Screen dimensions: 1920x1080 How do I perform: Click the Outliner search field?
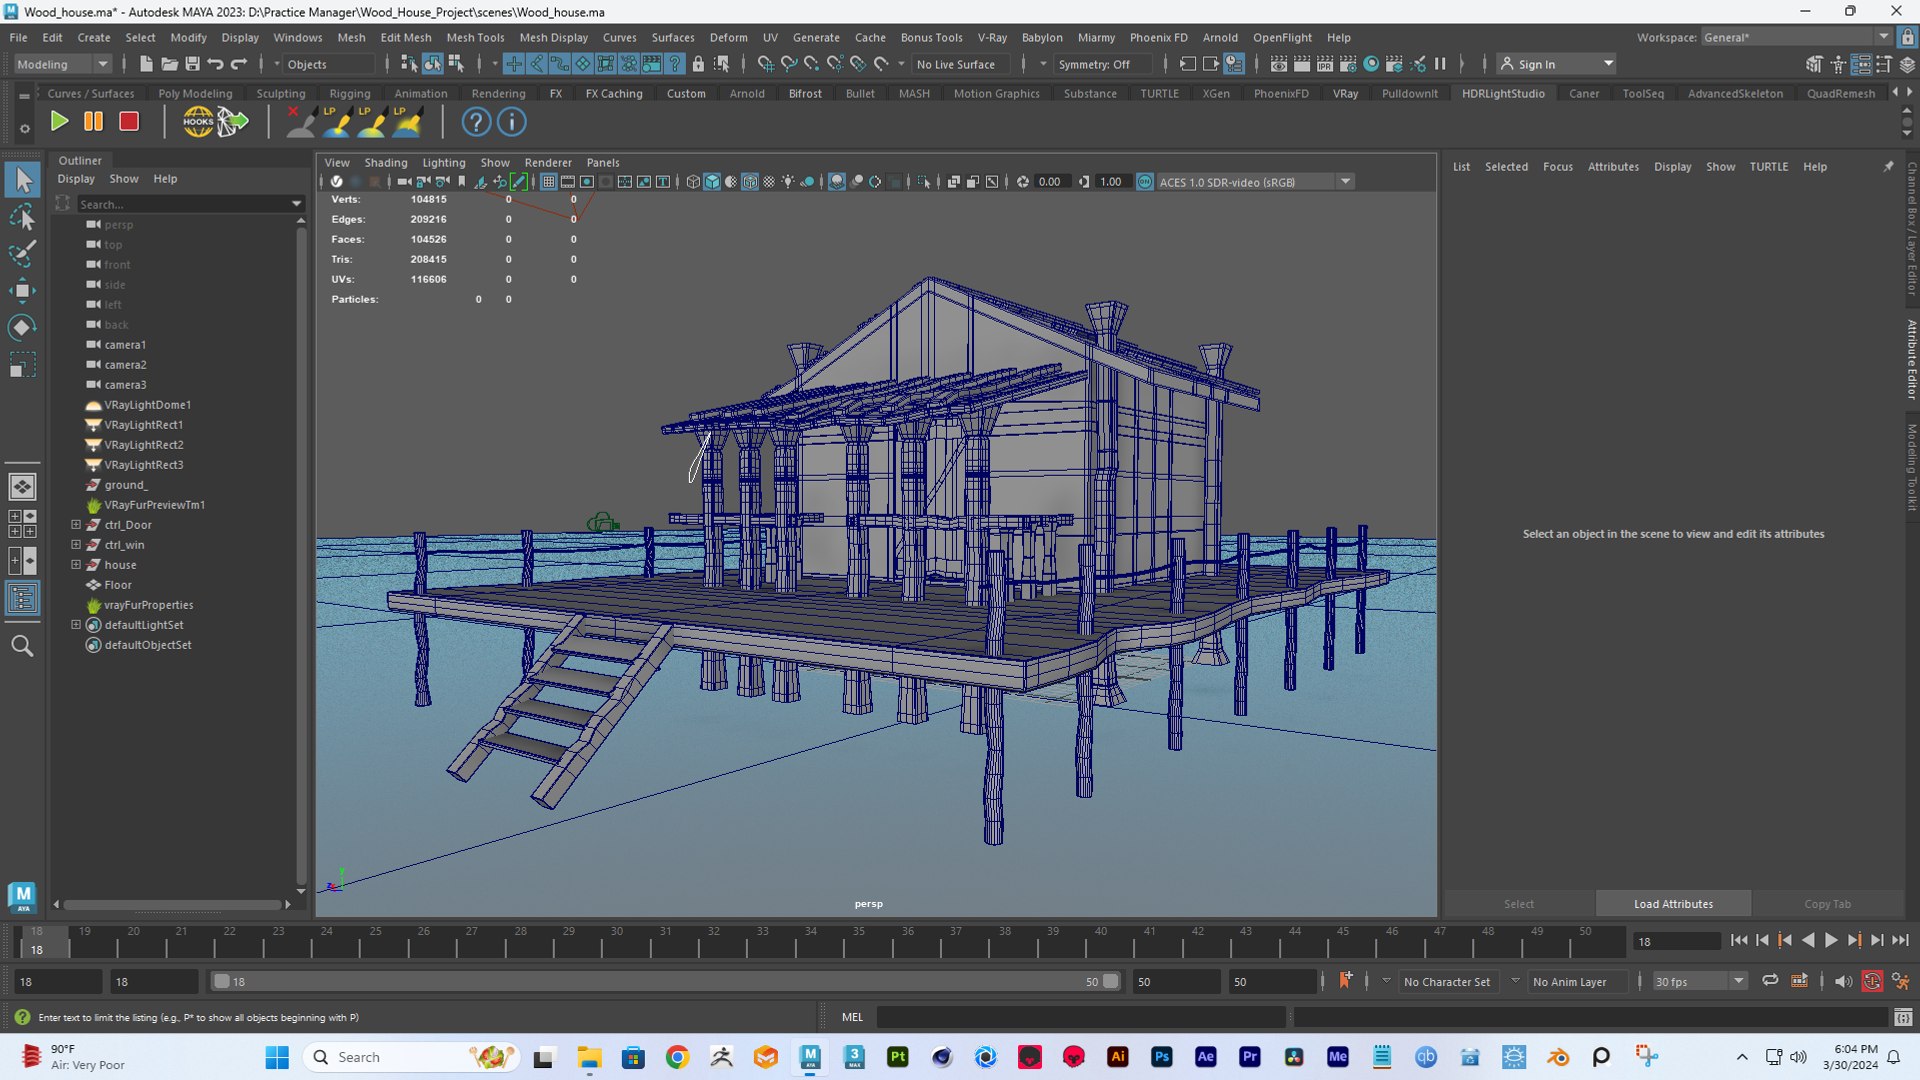pos(190,204)
